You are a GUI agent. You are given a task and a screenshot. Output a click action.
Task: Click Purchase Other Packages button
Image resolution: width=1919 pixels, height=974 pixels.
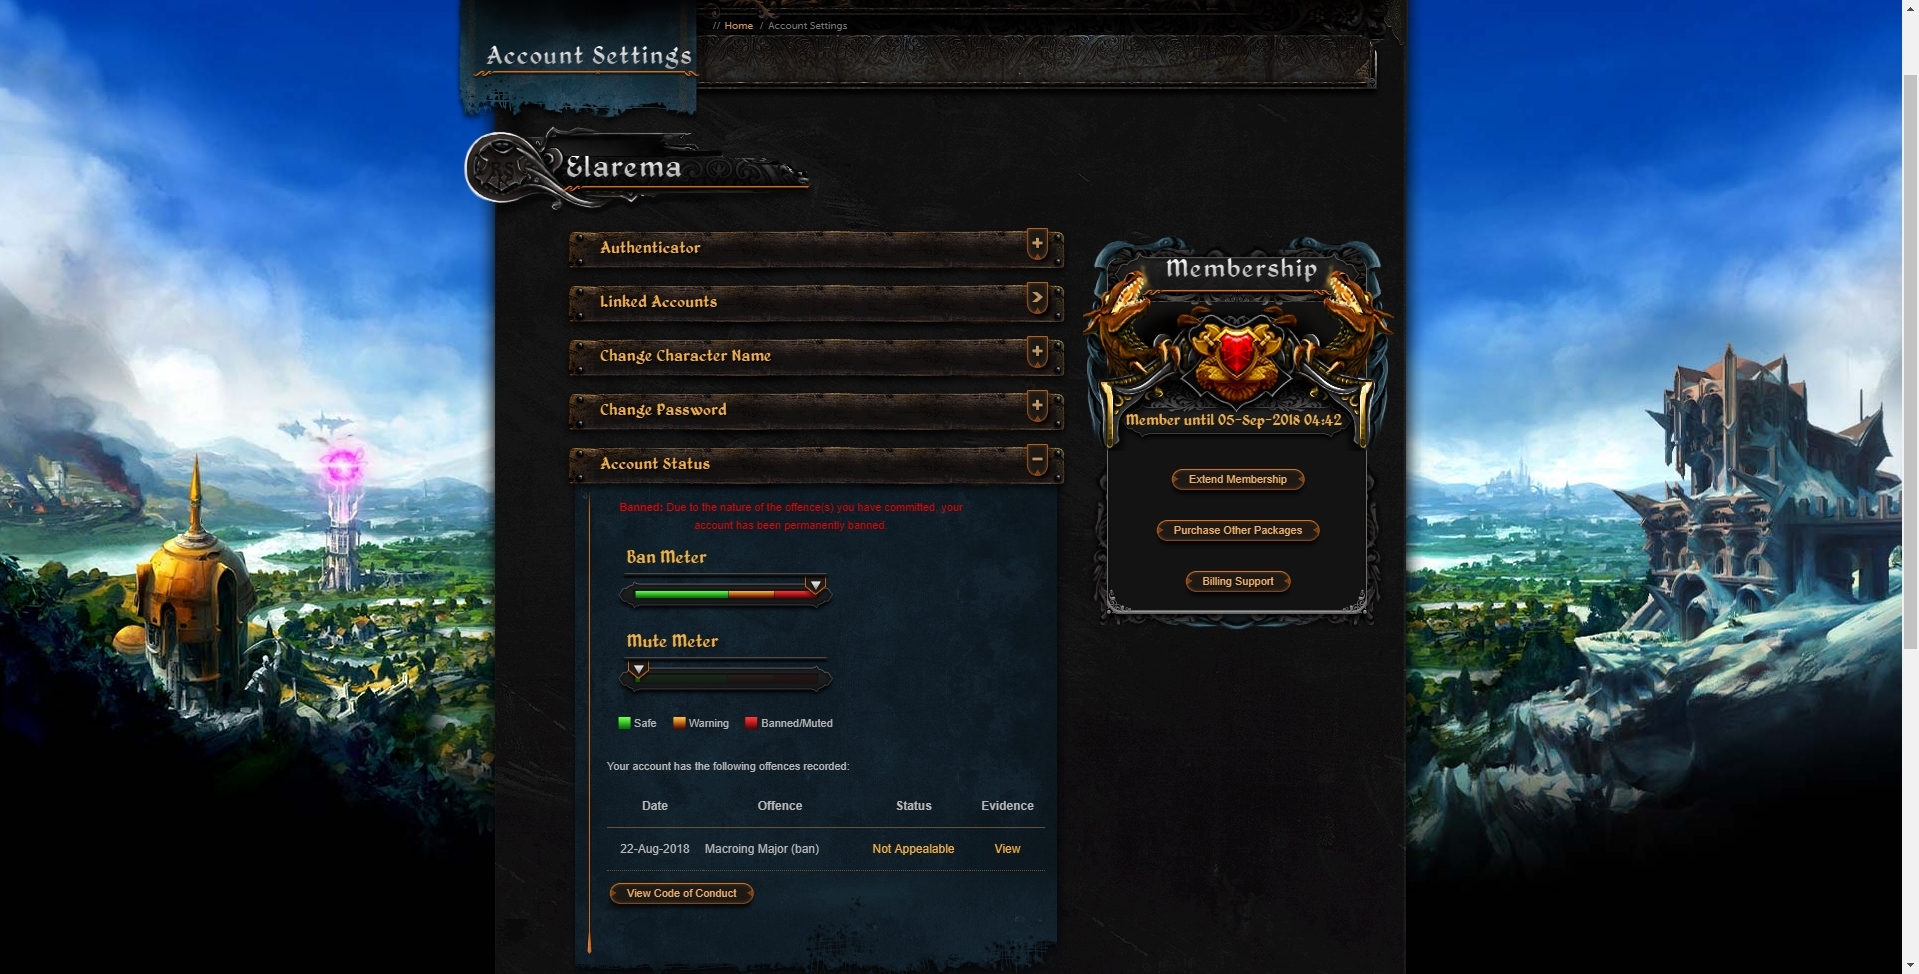point(1237,531)
